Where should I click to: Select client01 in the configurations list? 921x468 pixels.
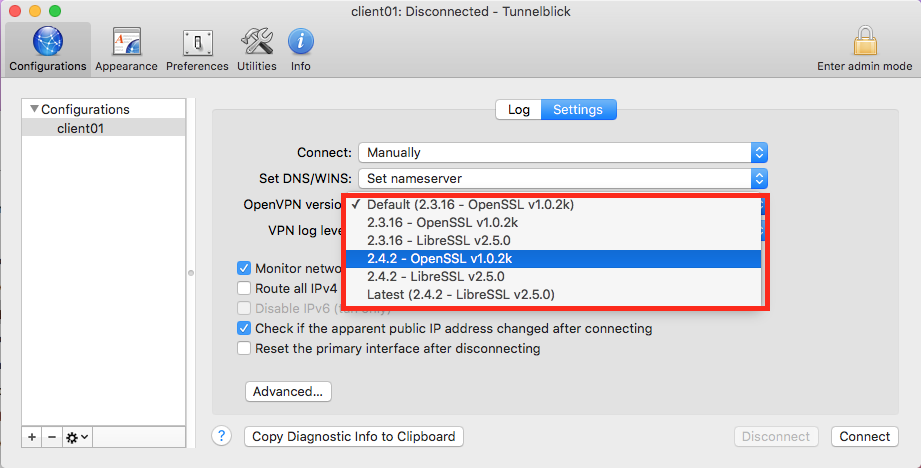click(x=80, y=128)
